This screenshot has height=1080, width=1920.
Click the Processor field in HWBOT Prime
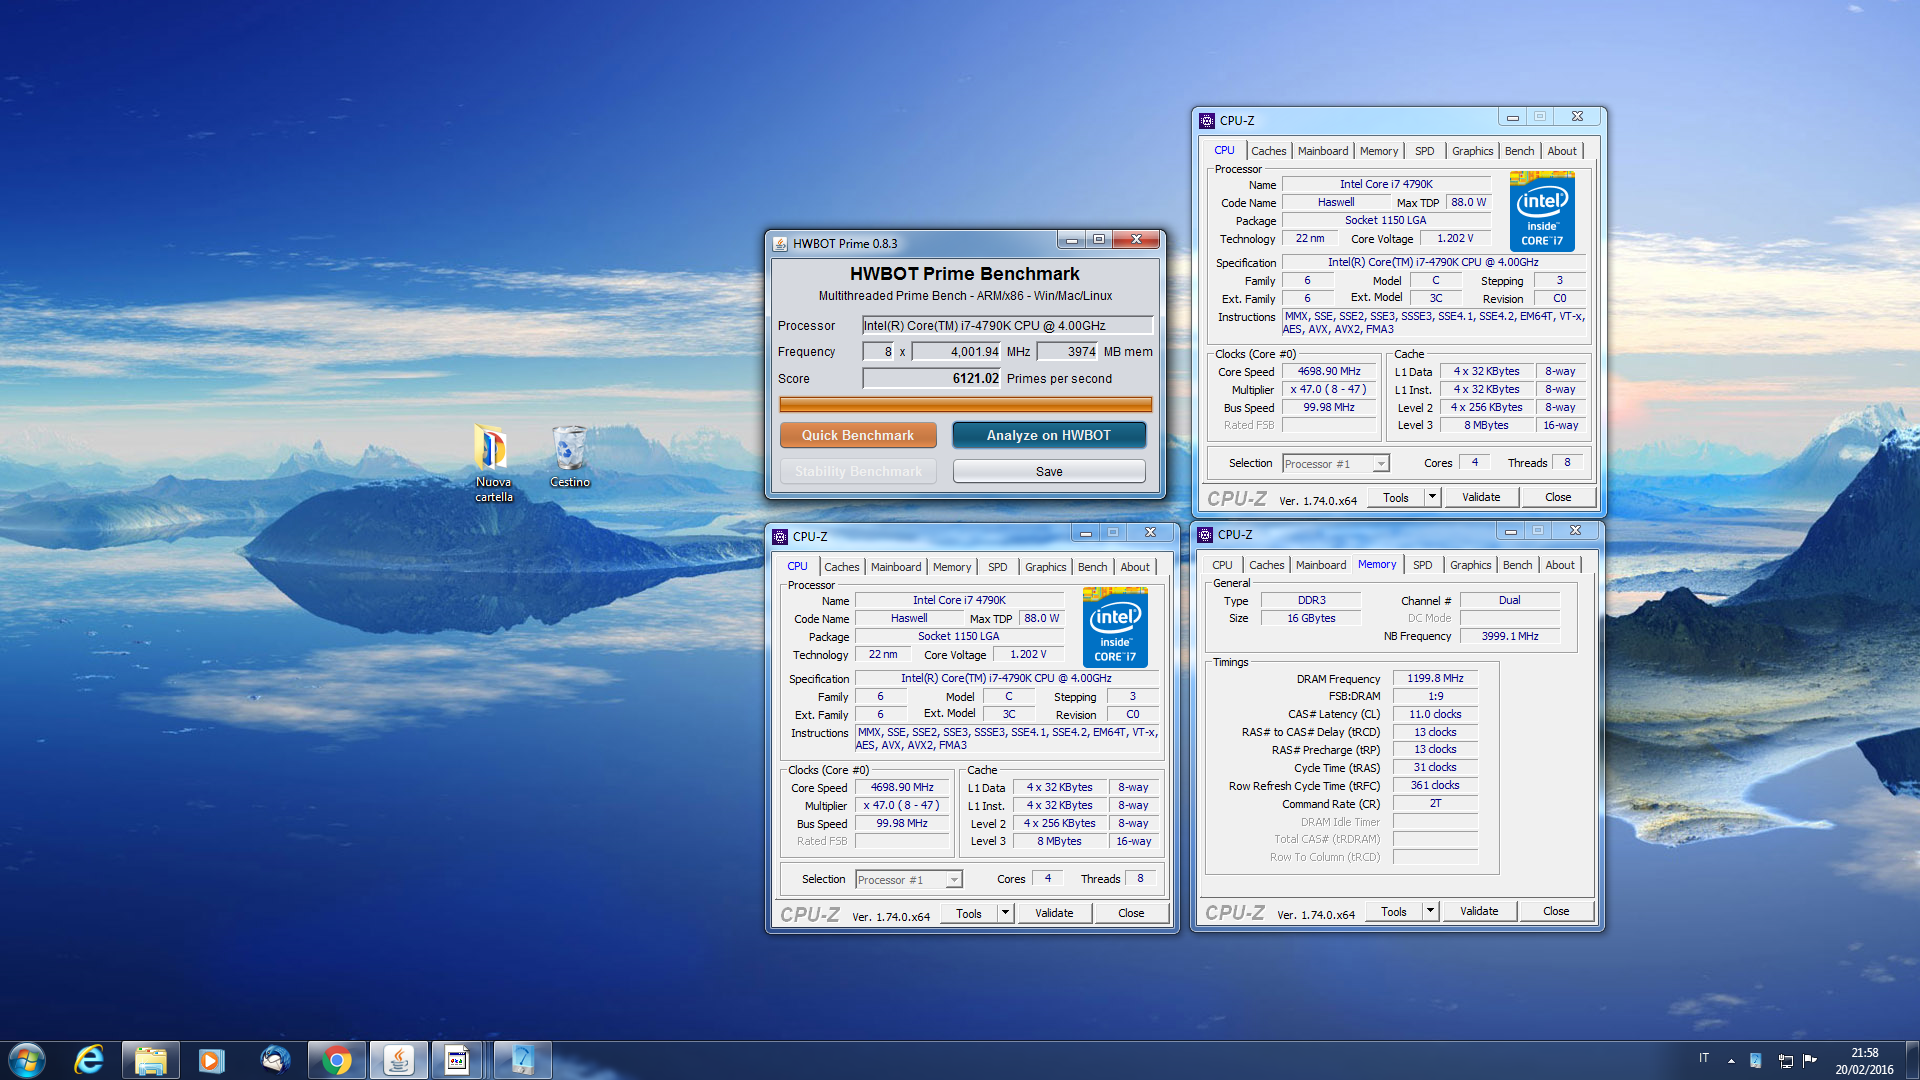point(1007,325)
